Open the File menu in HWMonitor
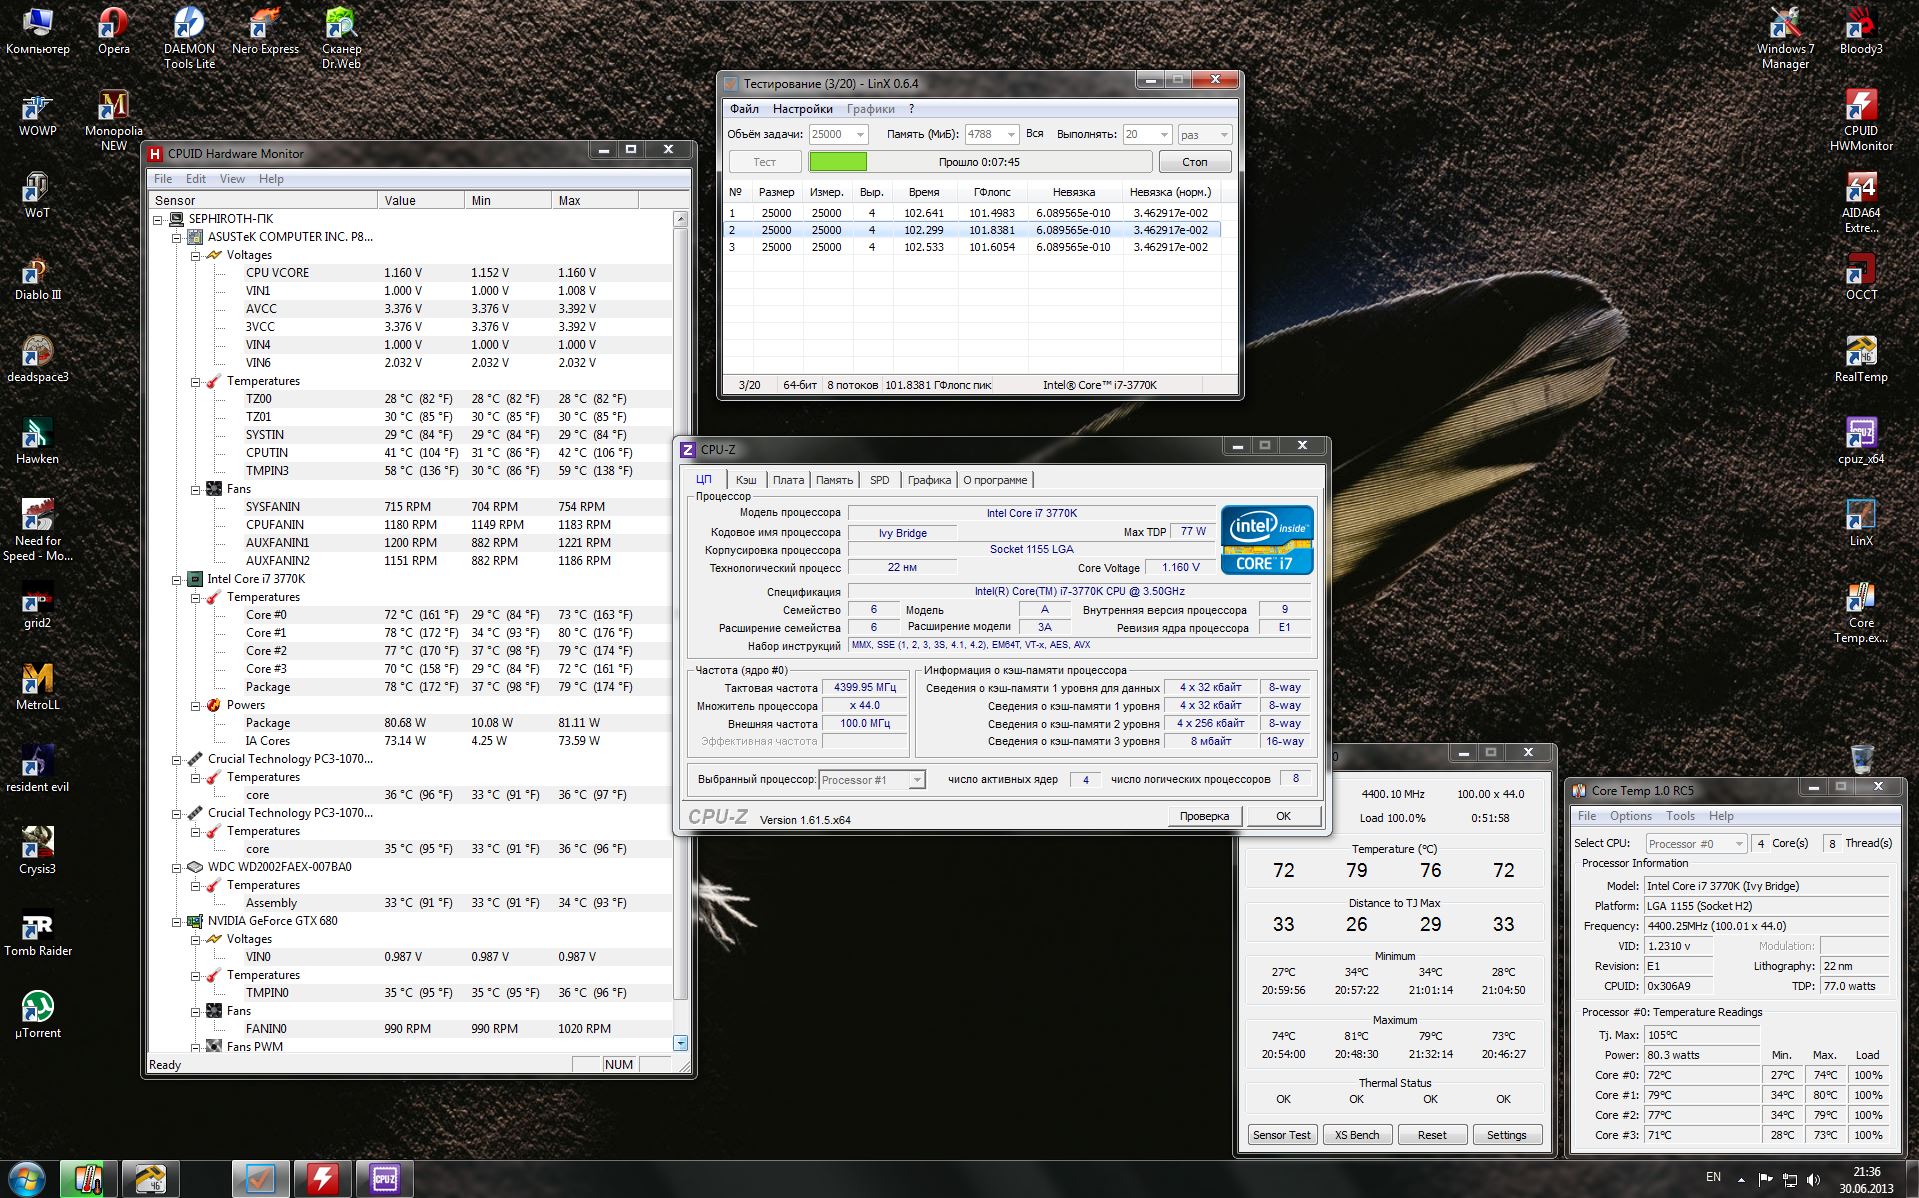Screen dimensions: 1919x1198 (163, 179)
